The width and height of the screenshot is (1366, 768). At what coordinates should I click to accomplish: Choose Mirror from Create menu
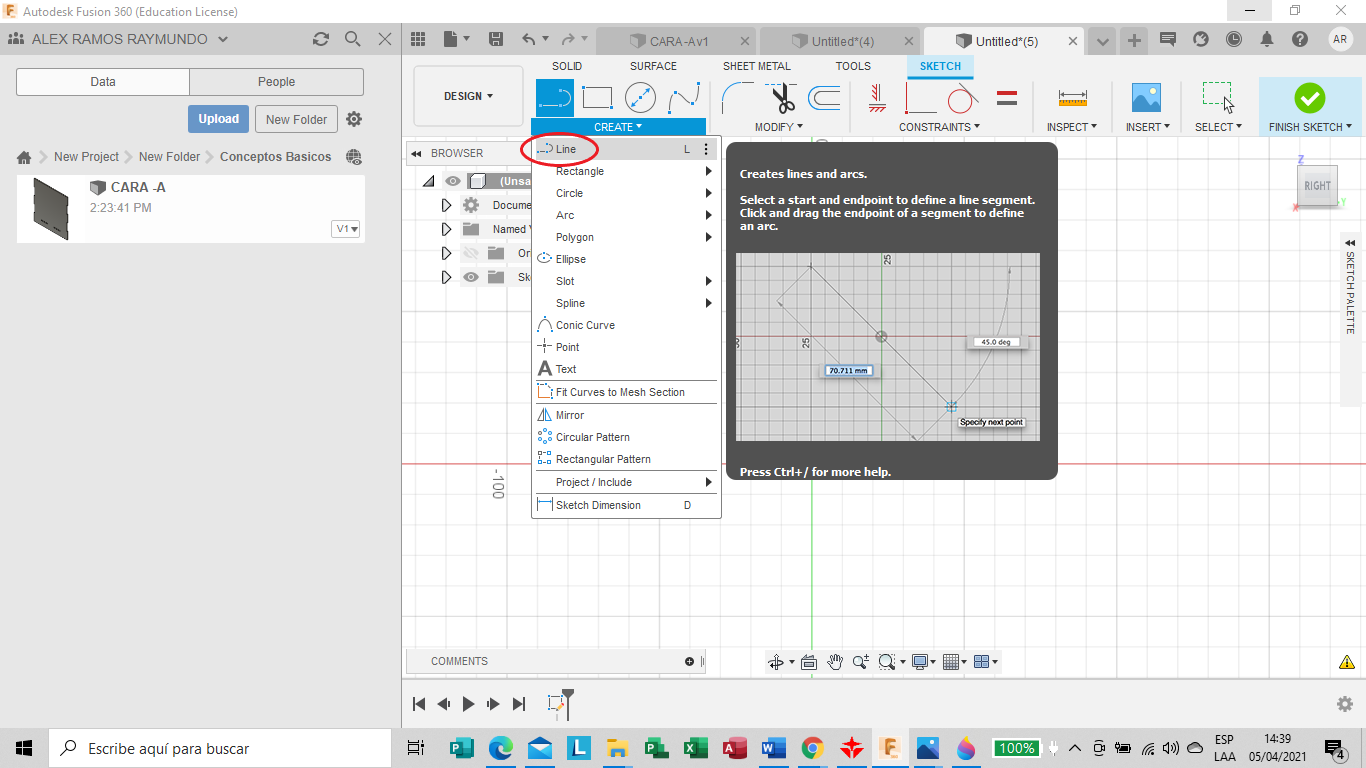point(624,415)
